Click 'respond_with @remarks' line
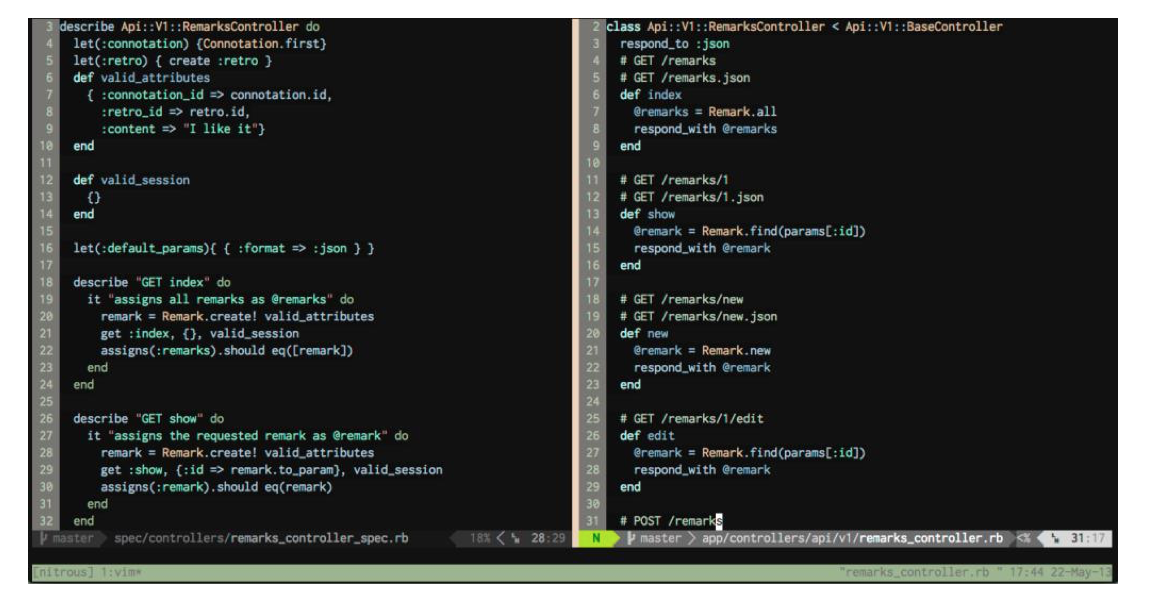This screenshot has height=606, width=1154. [705, 129]
